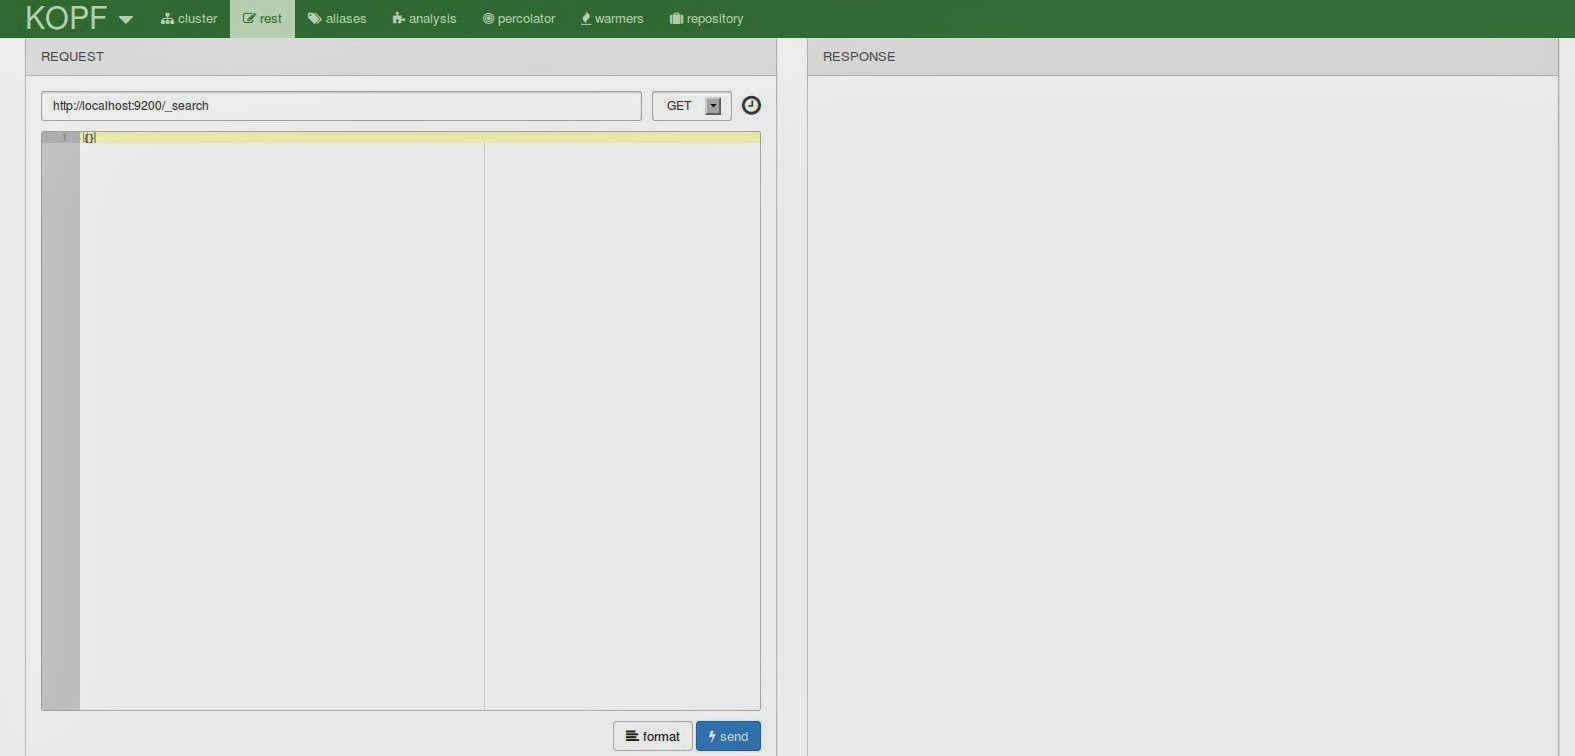
Task: Click the REQUEST panel header
Action: point(401,57)
